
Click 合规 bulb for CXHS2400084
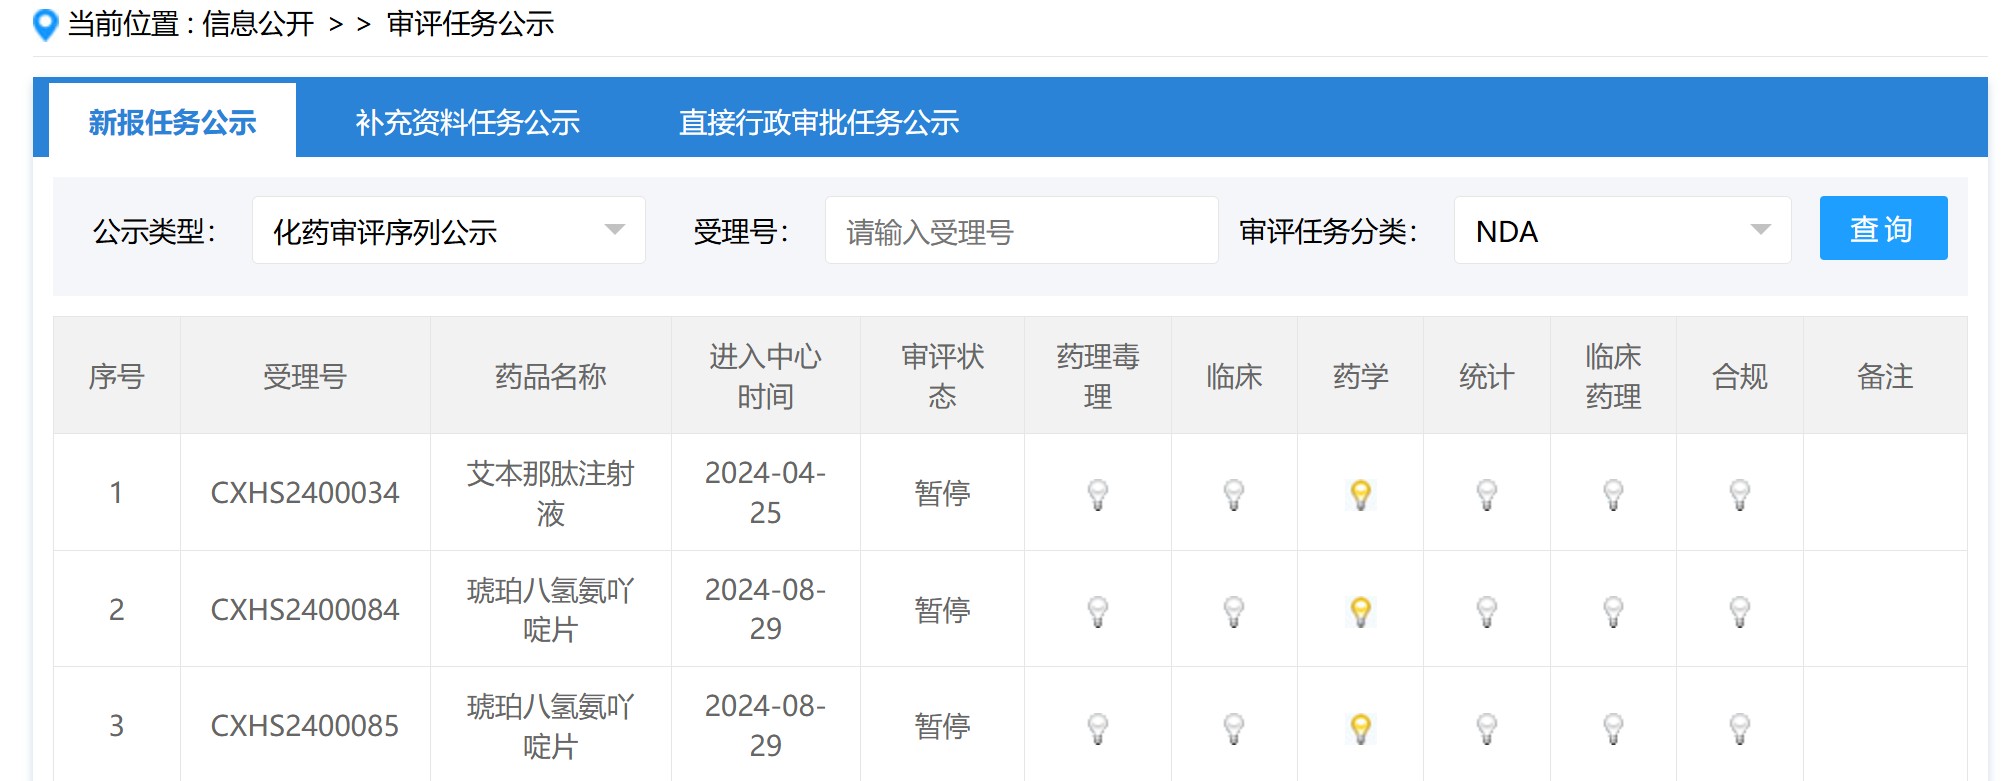click(1740, 611)
